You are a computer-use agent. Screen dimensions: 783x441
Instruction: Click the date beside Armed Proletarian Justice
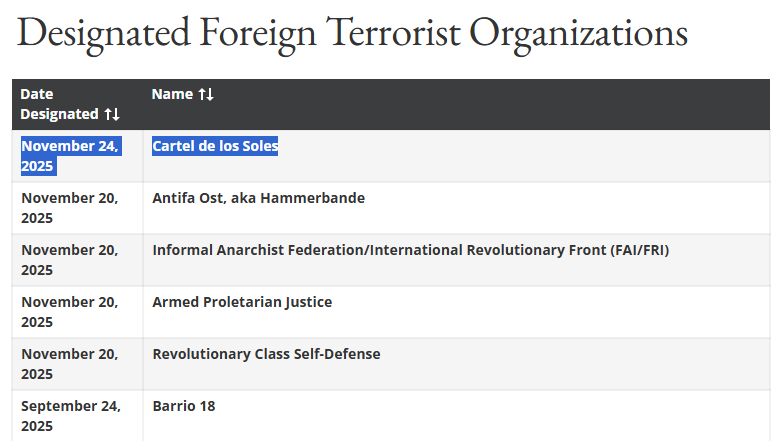pos(69,312)
